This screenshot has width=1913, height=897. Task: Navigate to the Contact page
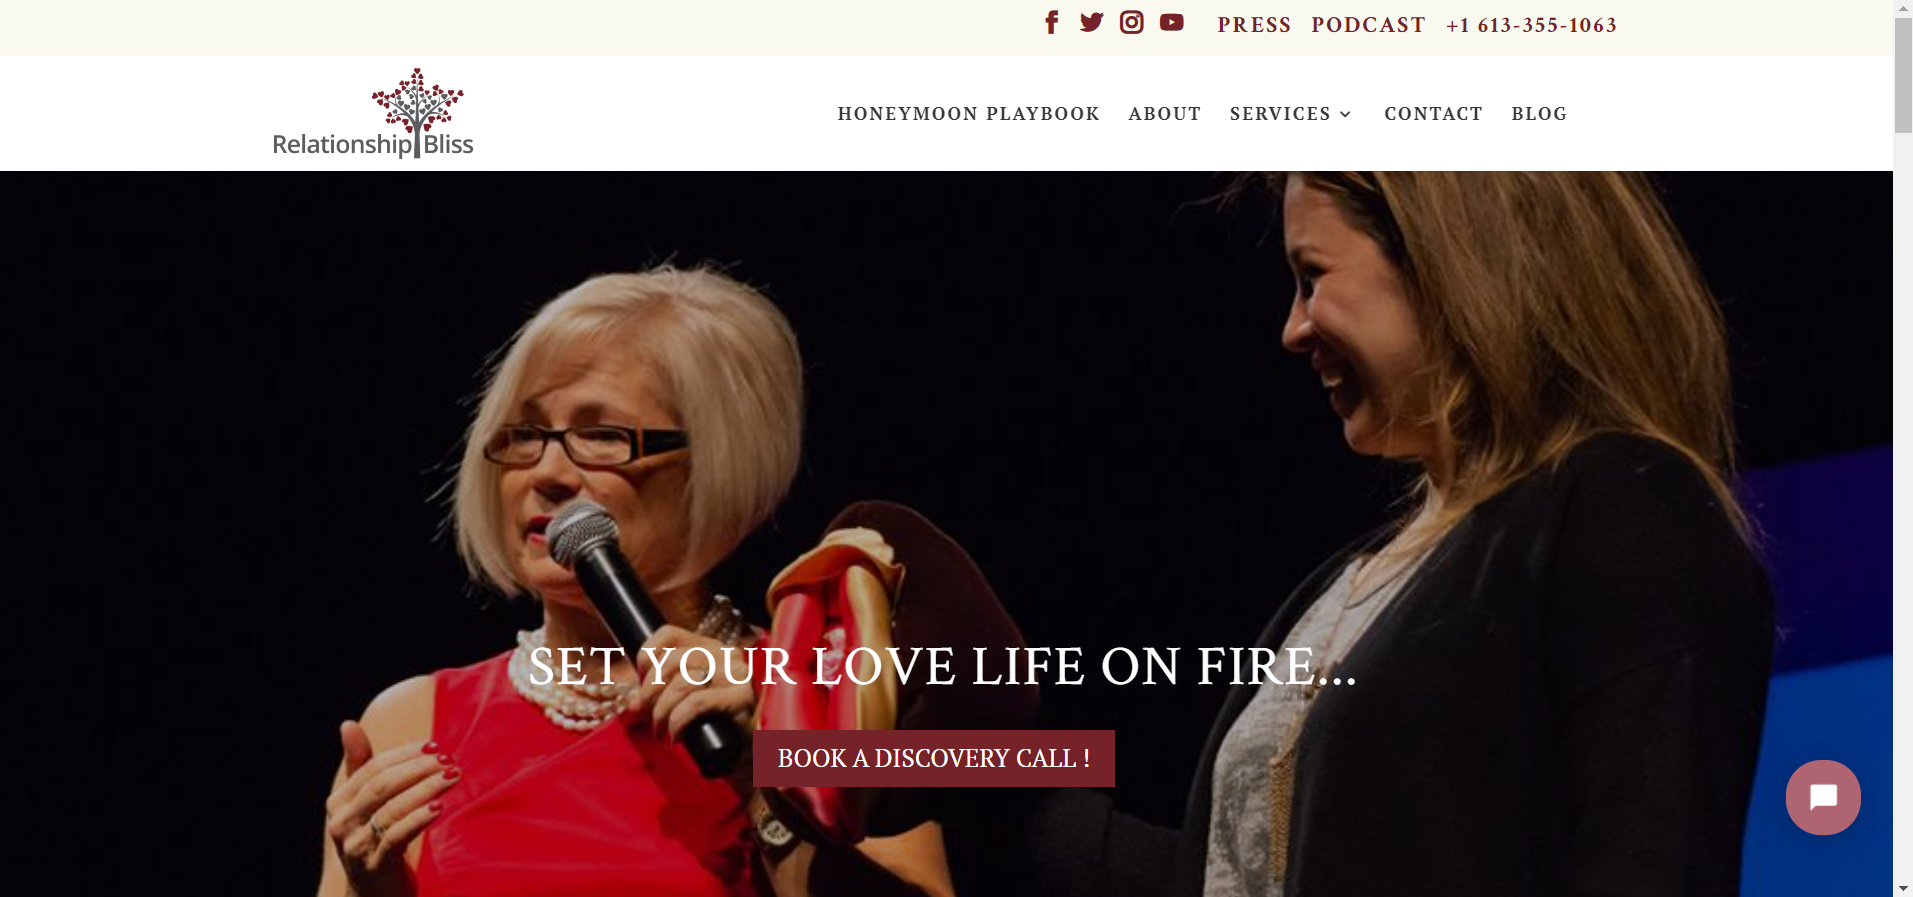[x=1433, y=114]
